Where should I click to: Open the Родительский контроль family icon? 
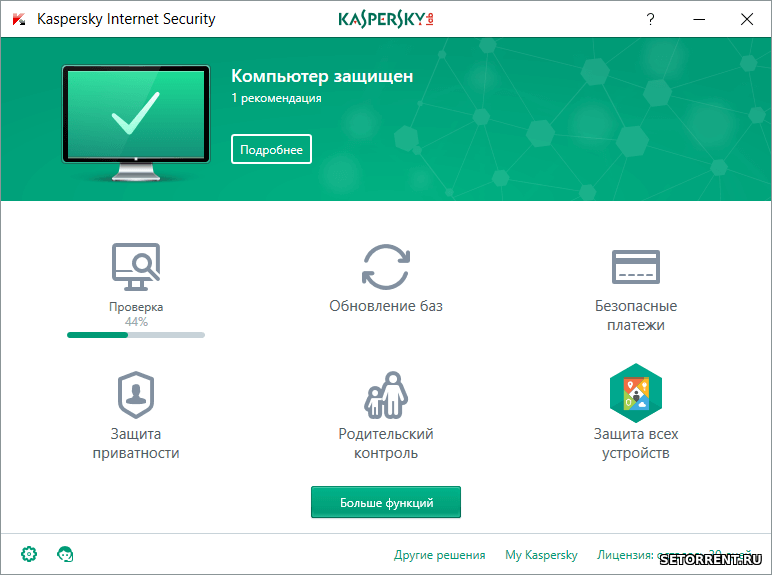point(386,395)
